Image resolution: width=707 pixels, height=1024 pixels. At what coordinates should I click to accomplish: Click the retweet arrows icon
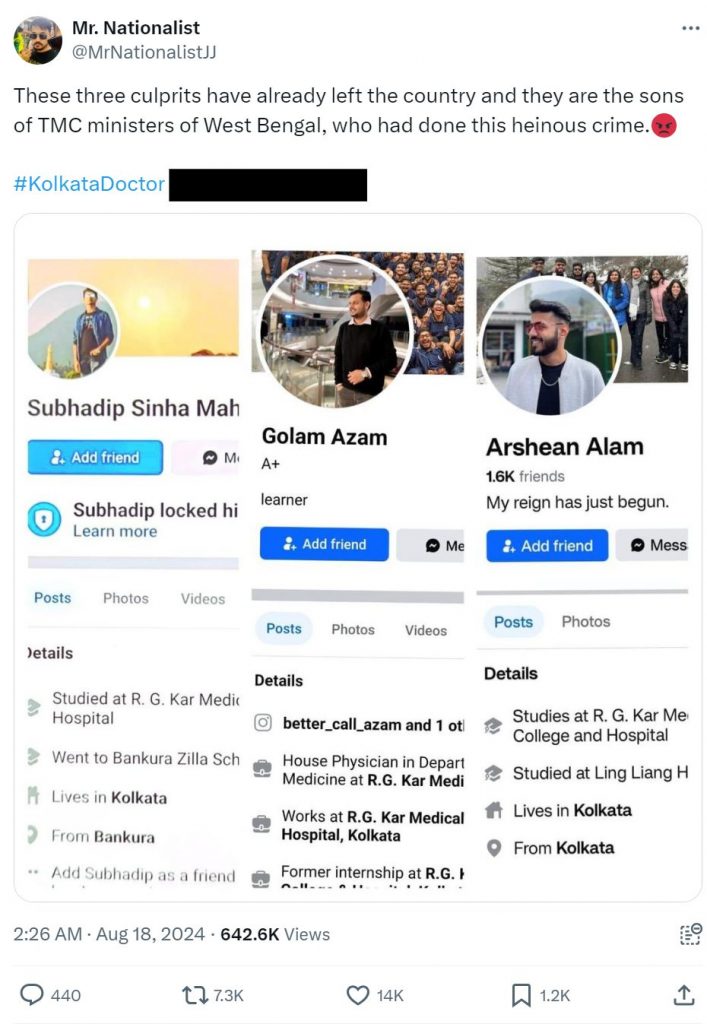pos(191,995)
